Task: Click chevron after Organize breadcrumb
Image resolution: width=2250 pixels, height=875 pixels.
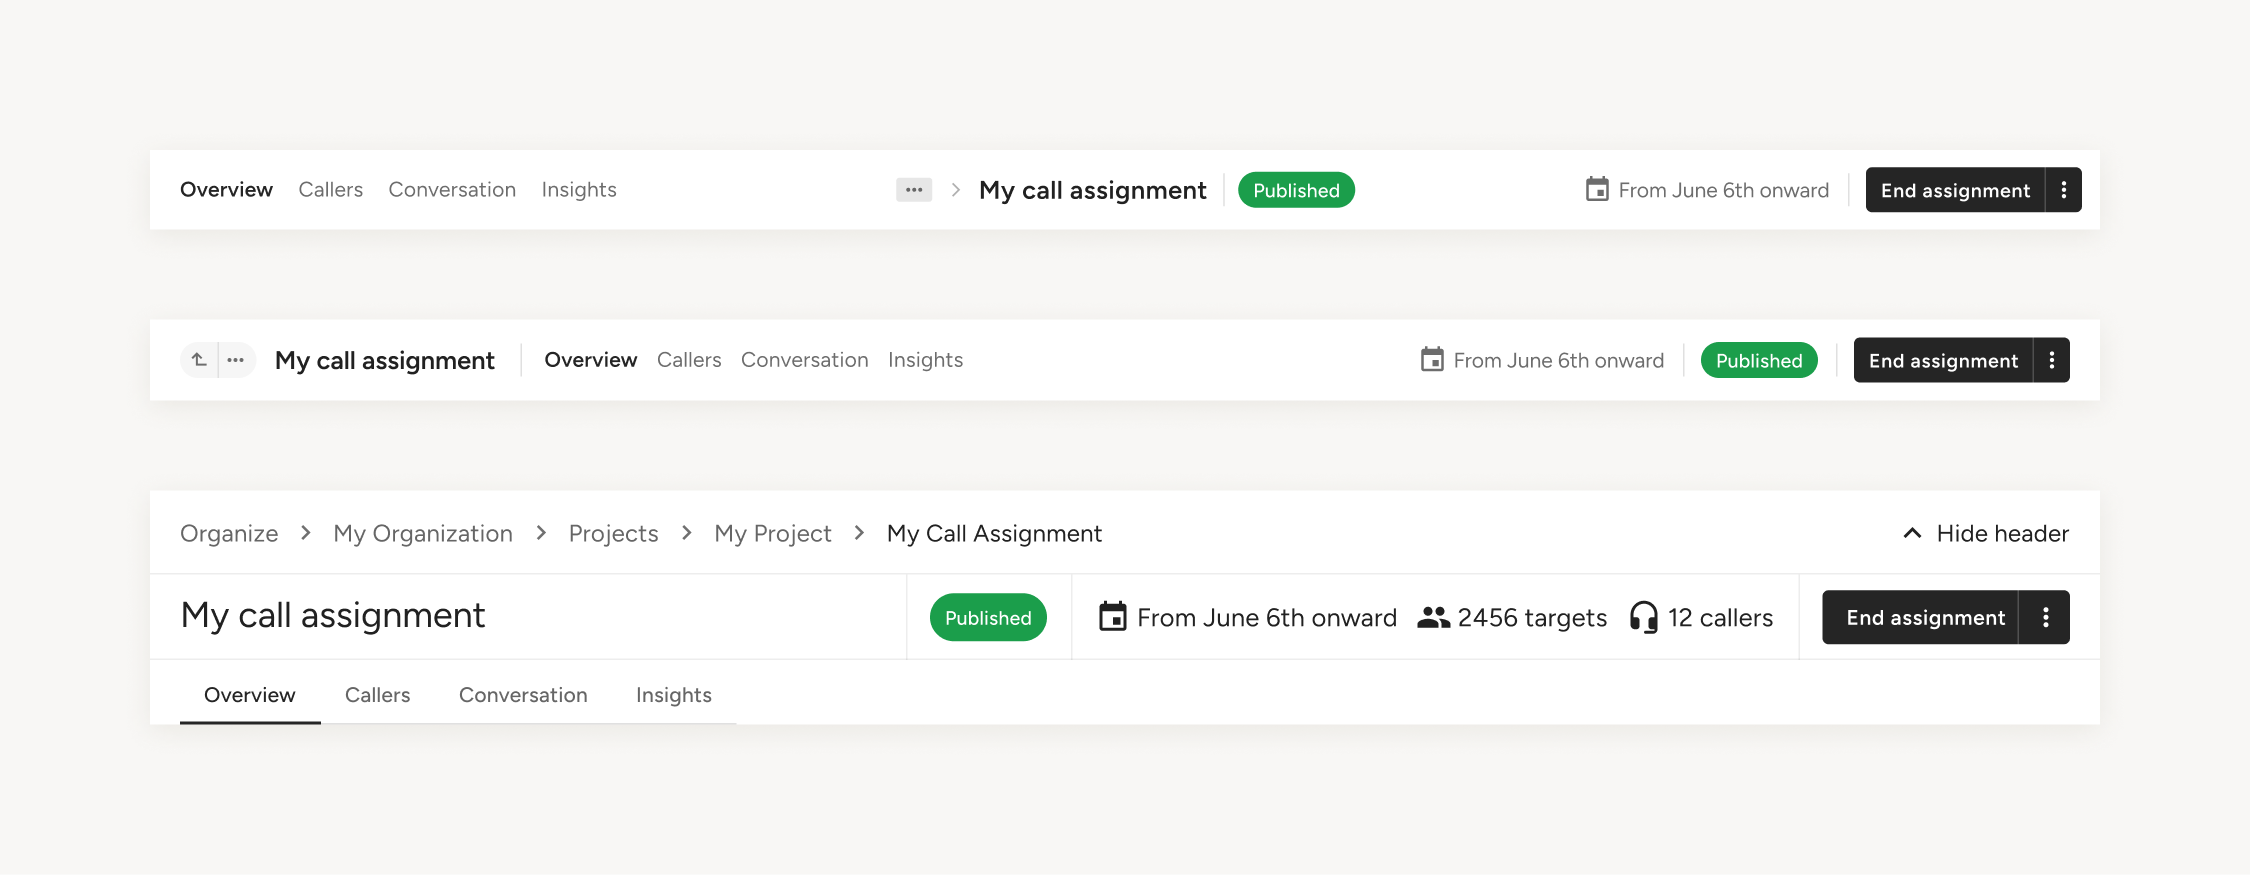Action: (306, 533)
